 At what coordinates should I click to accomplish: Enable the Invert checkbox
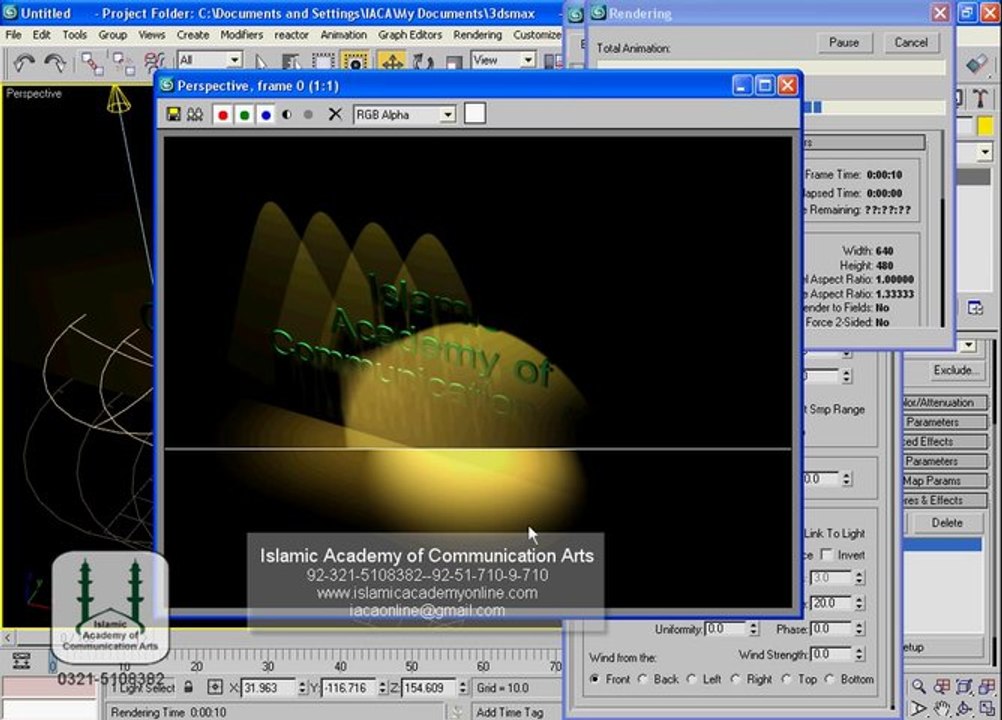[x=826, y=554]
